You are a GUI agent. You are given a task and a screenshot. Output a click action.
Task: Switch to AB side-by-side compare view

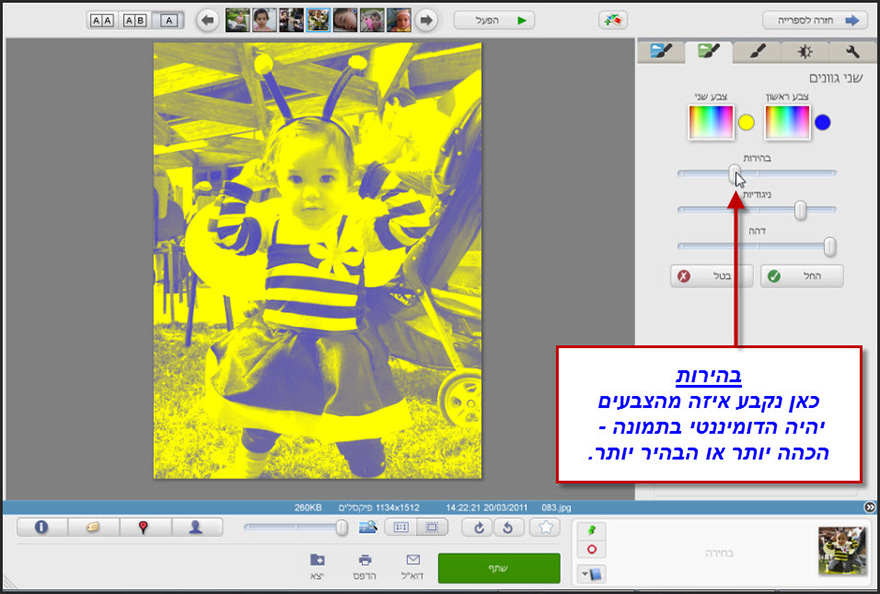tap(134, 18)
